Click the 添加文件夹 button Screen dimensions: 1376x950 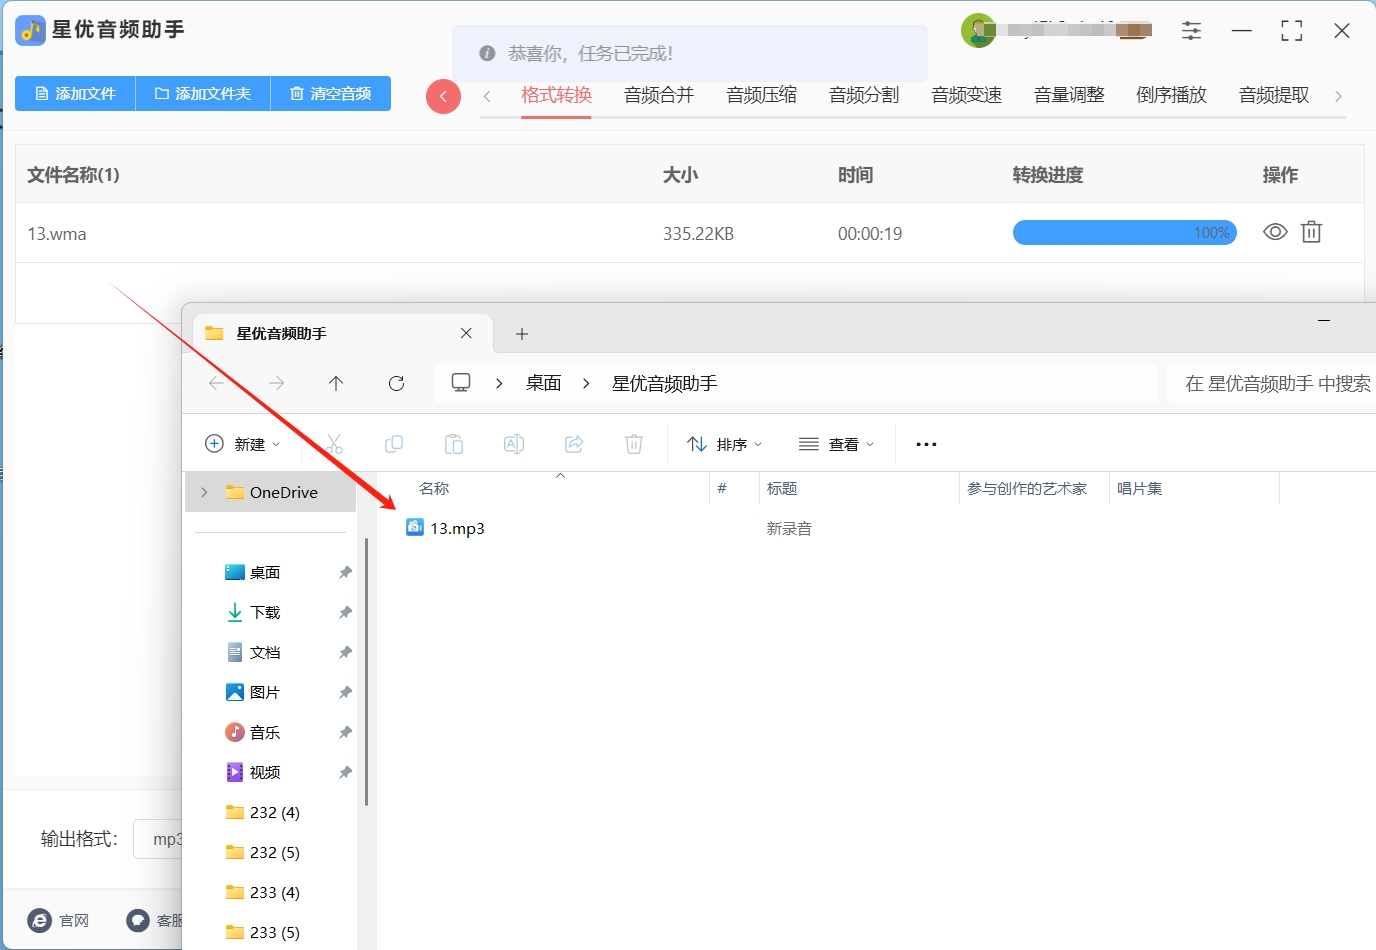(203, 94)
